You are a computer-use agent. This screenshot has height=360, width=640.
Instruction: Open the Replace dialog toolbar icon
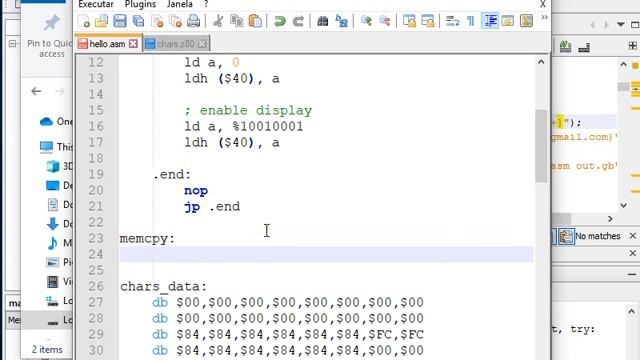(341, 21)
